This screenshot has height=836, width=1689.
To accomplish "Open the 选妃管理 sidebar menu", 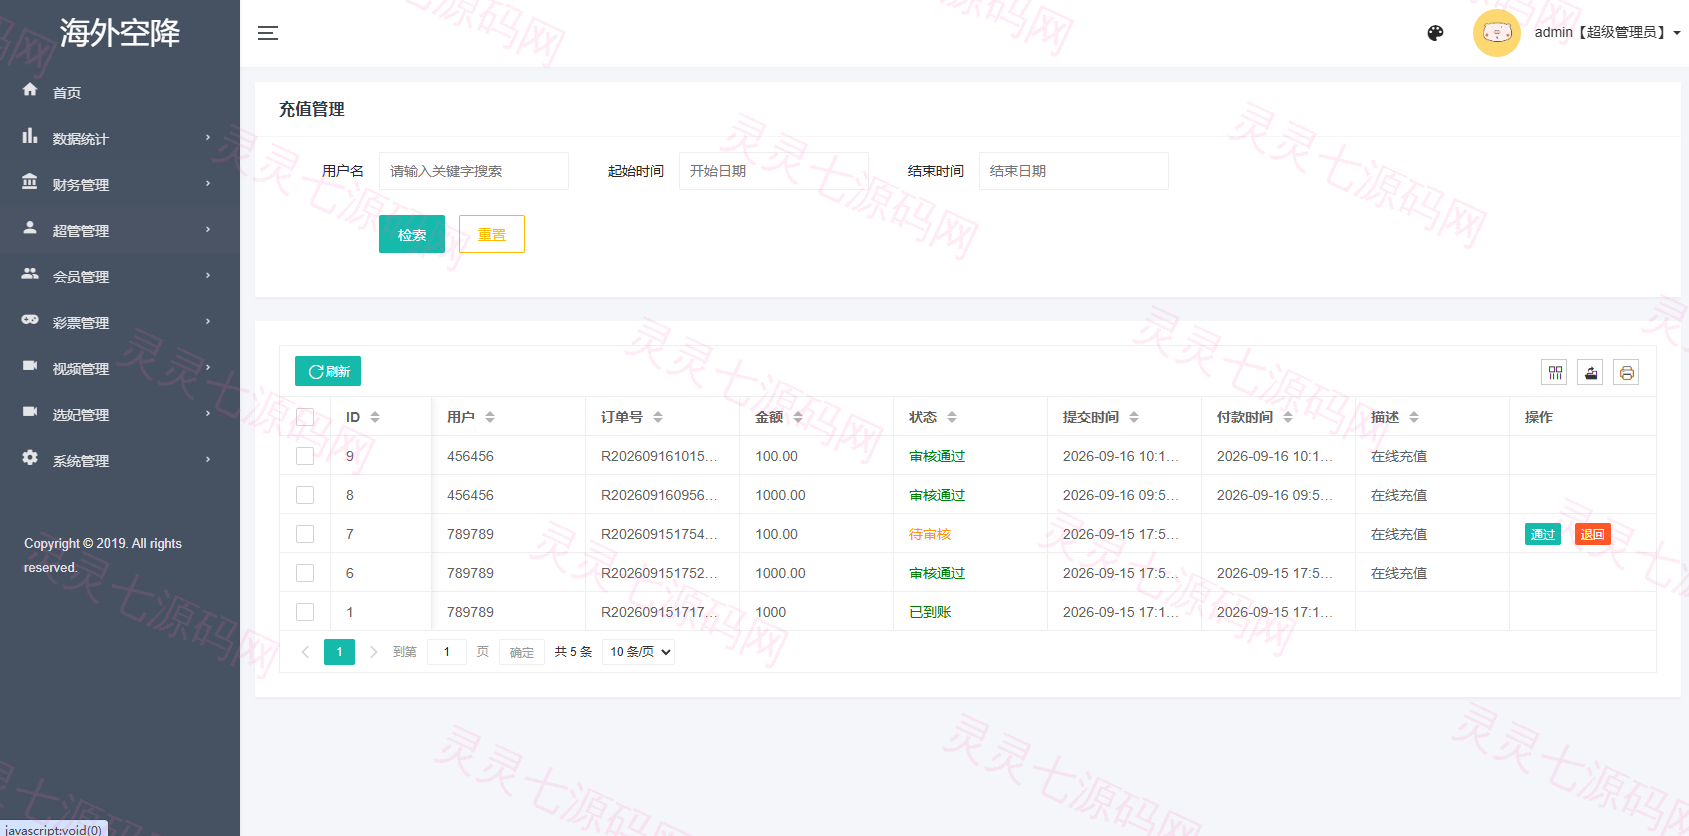I will (120, 414).
